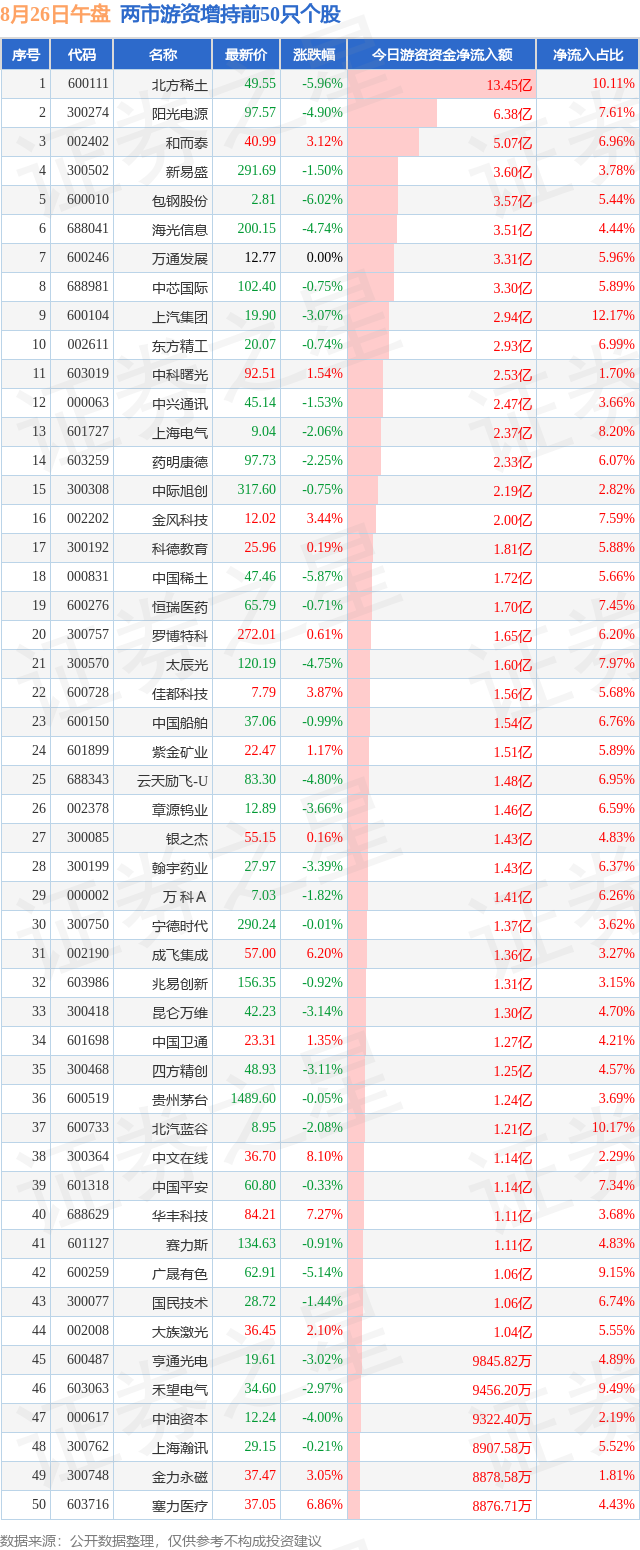Click the title 两市游资增持前50只个股
This screenshot has width=640, height=1550.
point(230,15)
